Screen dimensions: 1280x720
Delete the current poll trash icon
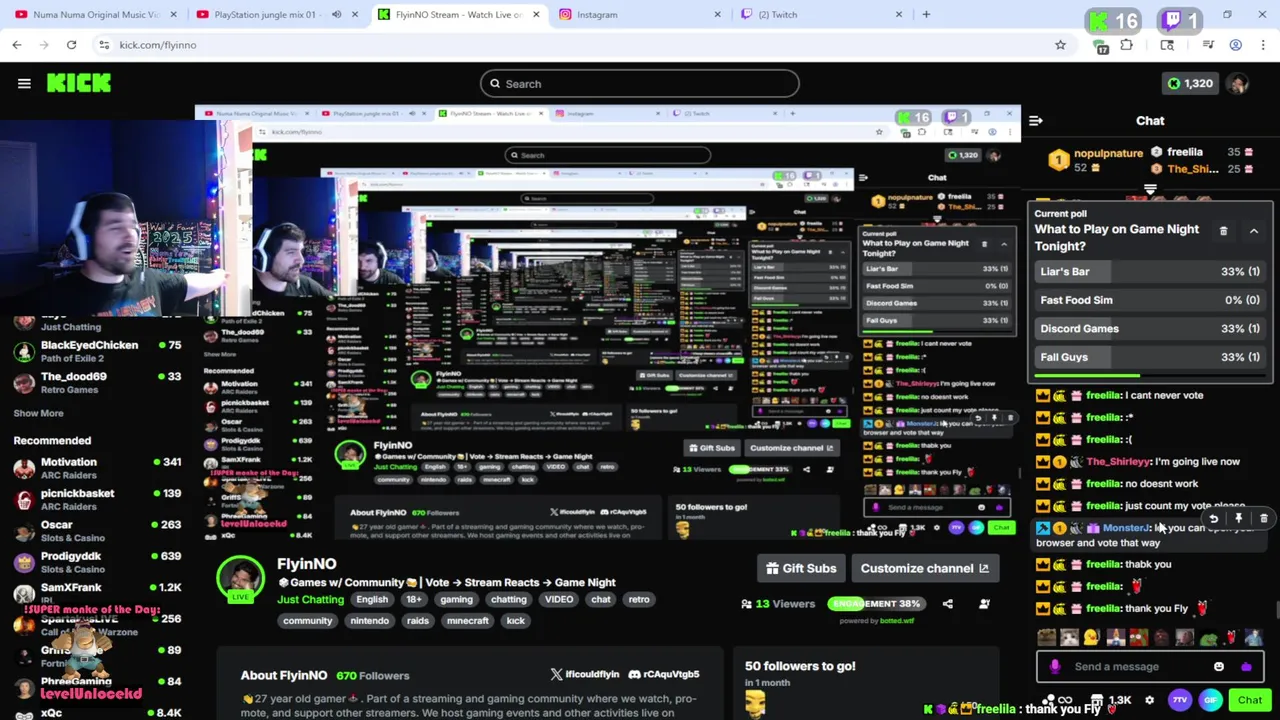[x=1223, y=231]
